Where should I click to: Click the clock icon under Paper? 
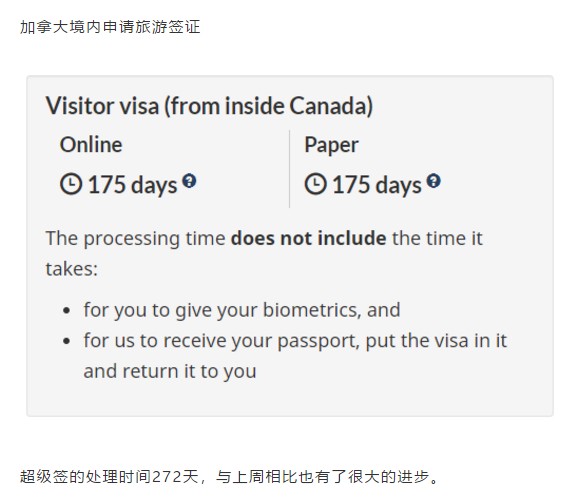(315, 184)
